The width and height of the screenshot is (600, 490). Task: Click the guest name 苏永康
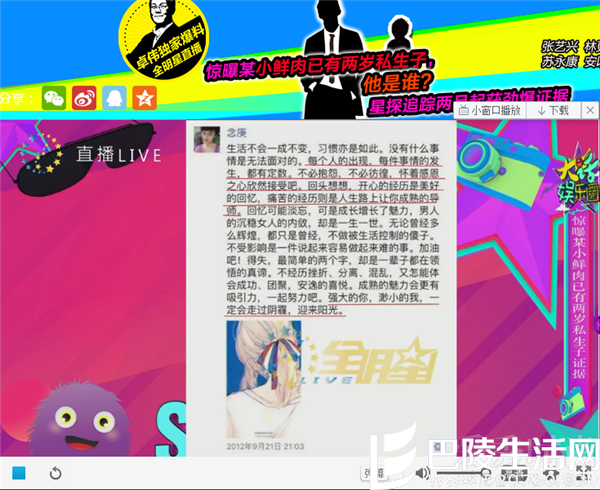(559, 62)
